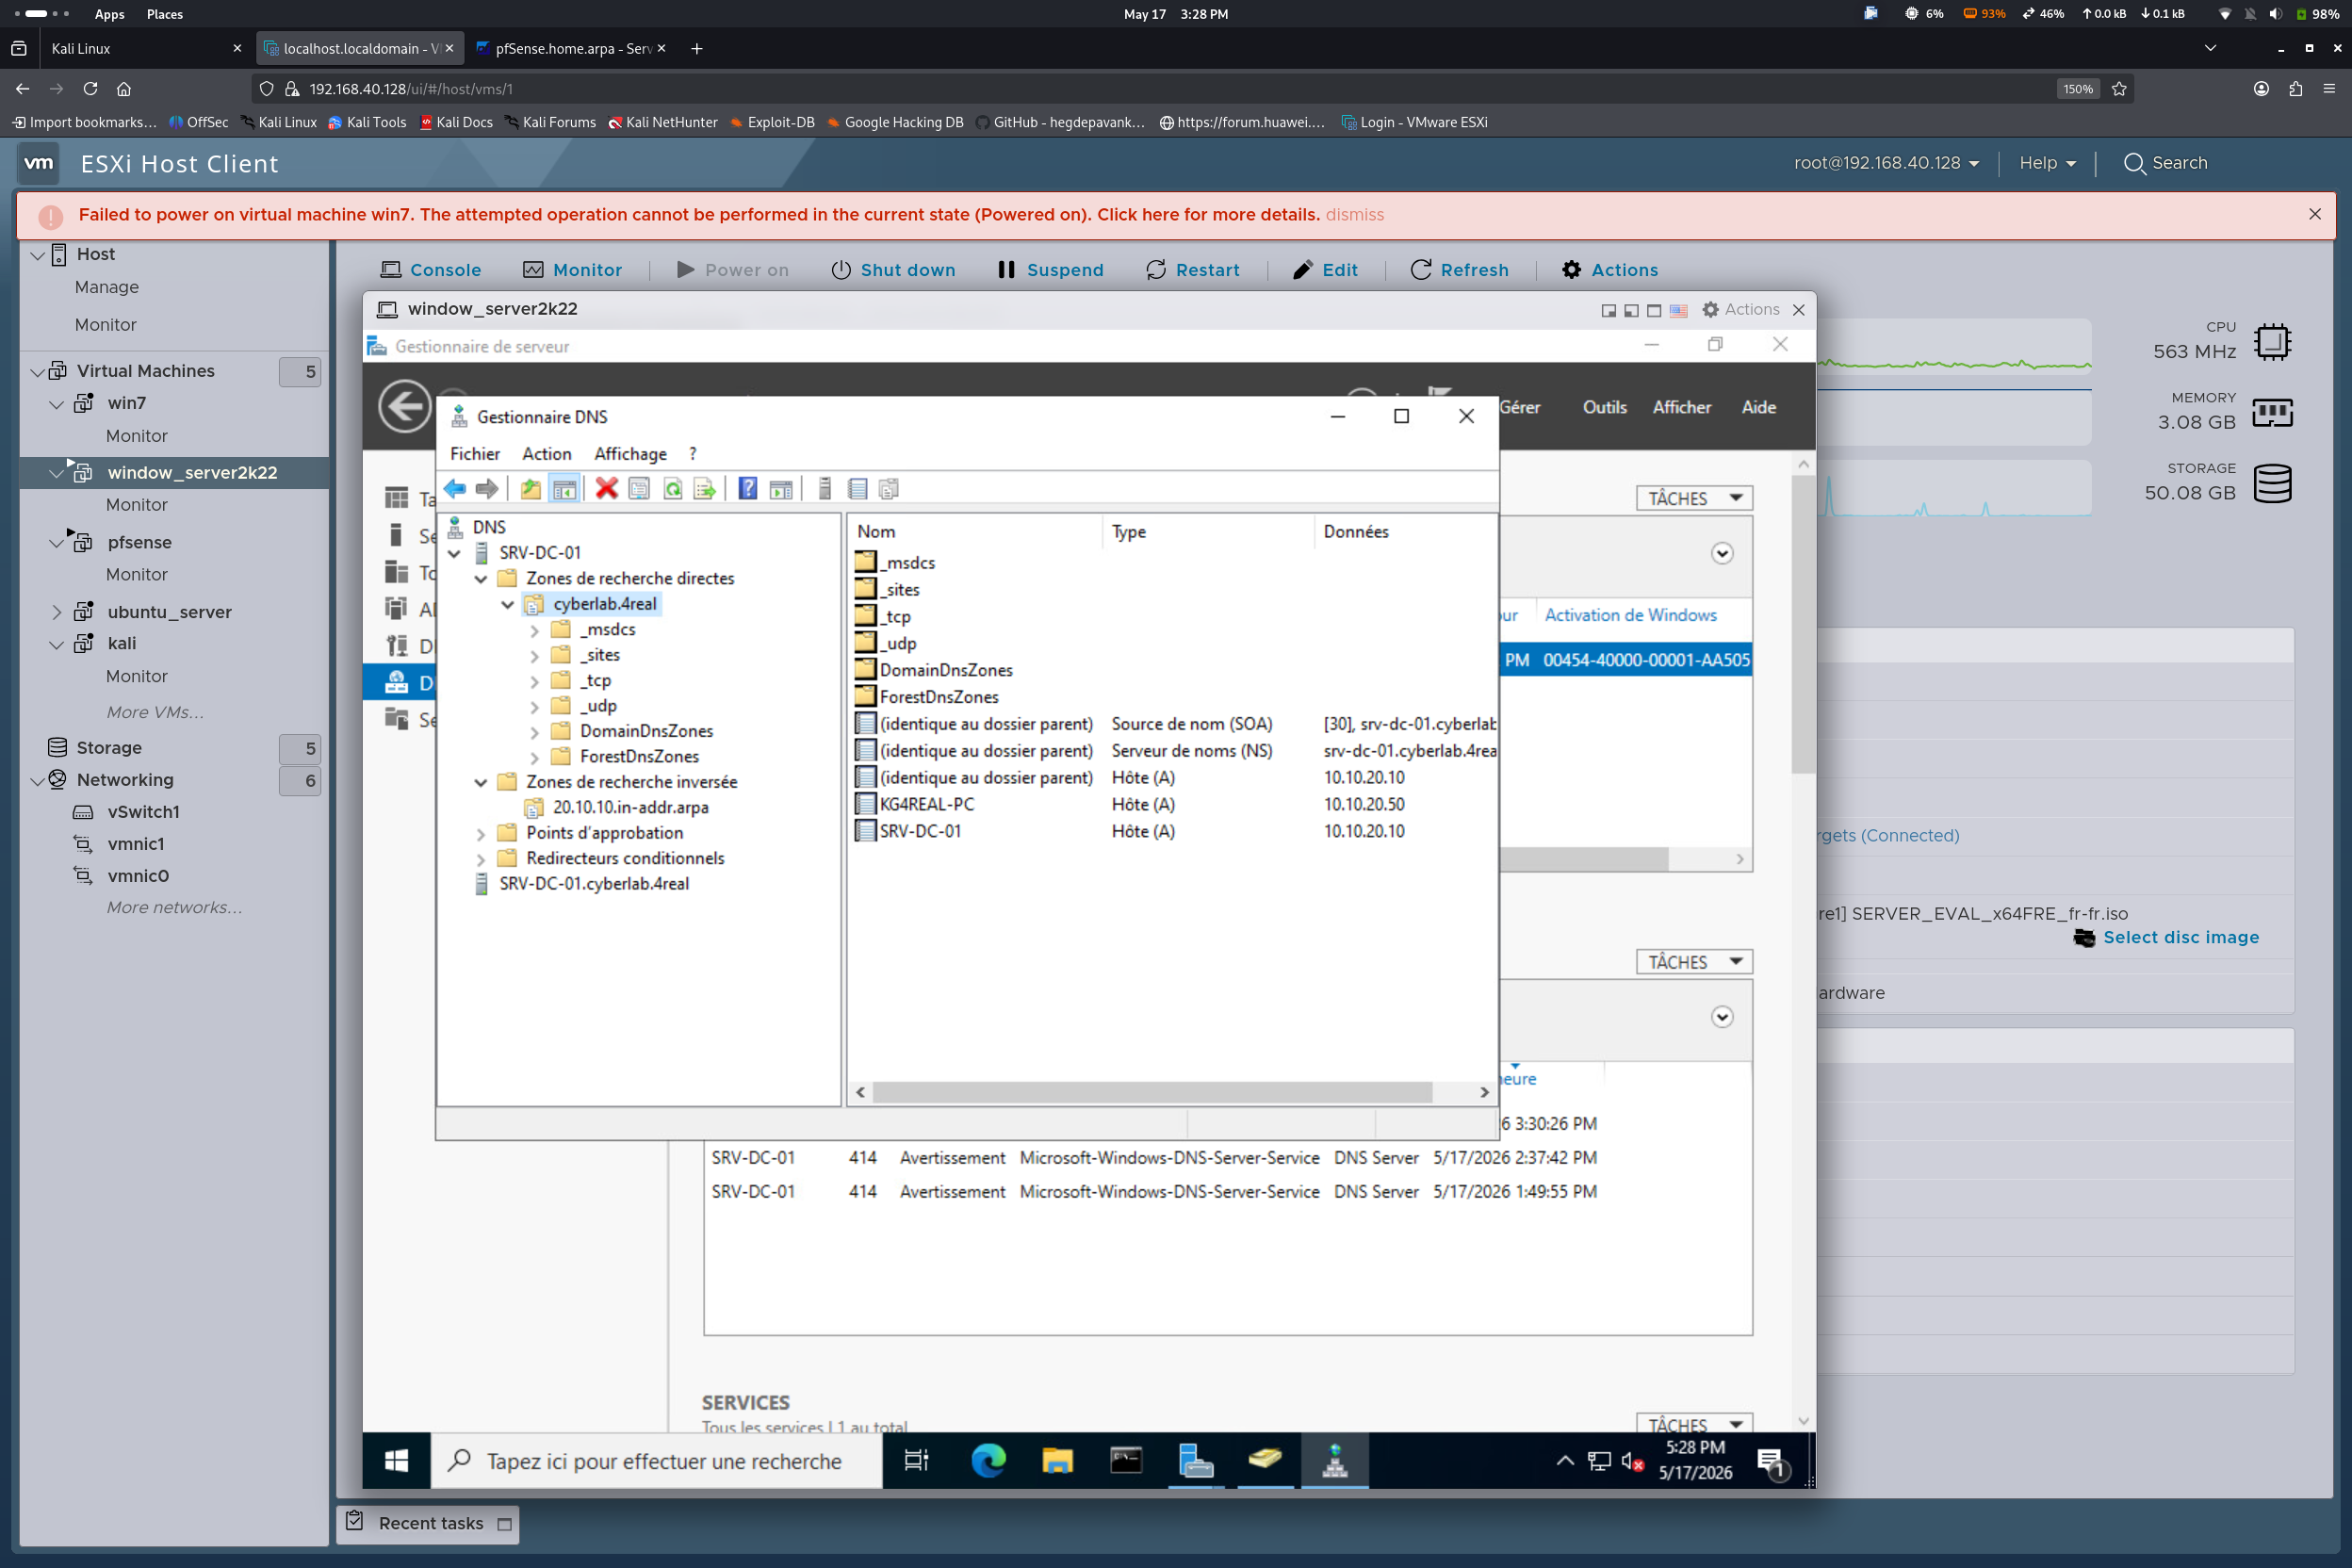Click the Restart VM button
The width and height of the screenshot is (2352, 1568).
[1193, 270]
